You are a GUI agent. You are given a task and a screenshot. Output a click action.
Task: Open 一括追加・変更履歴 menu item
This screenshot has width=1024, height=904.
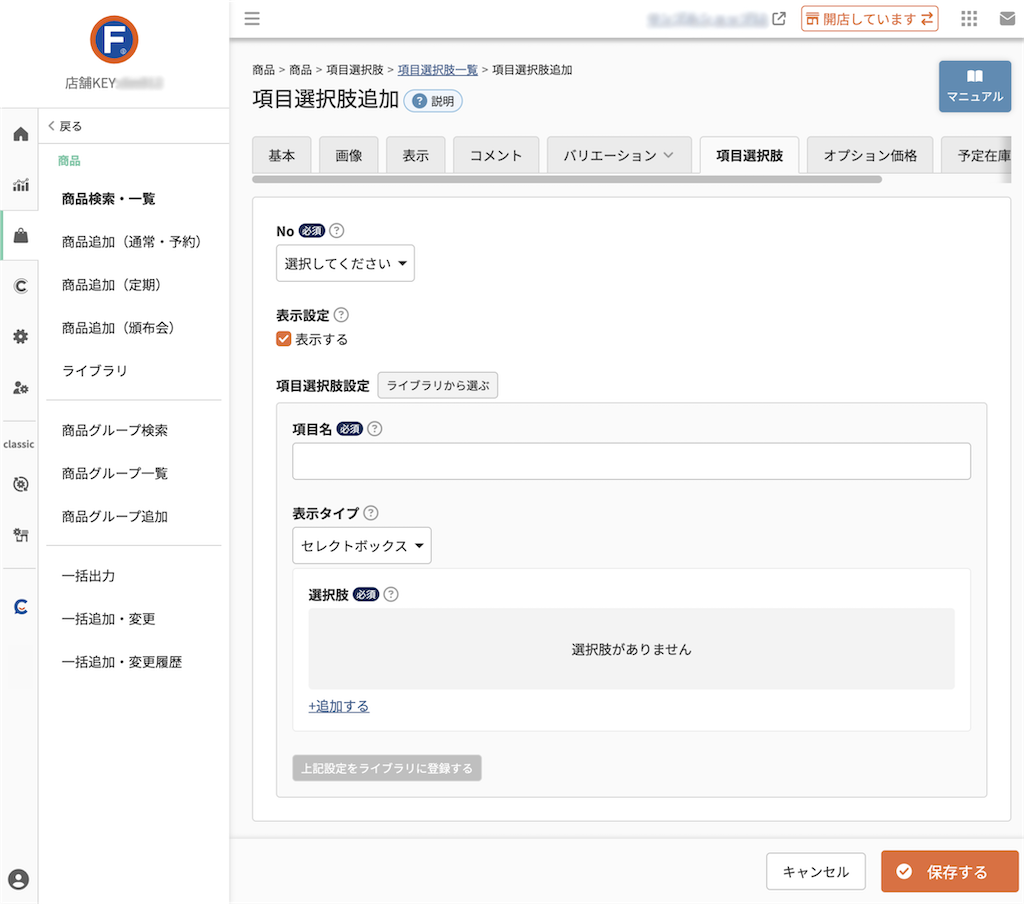121,662
